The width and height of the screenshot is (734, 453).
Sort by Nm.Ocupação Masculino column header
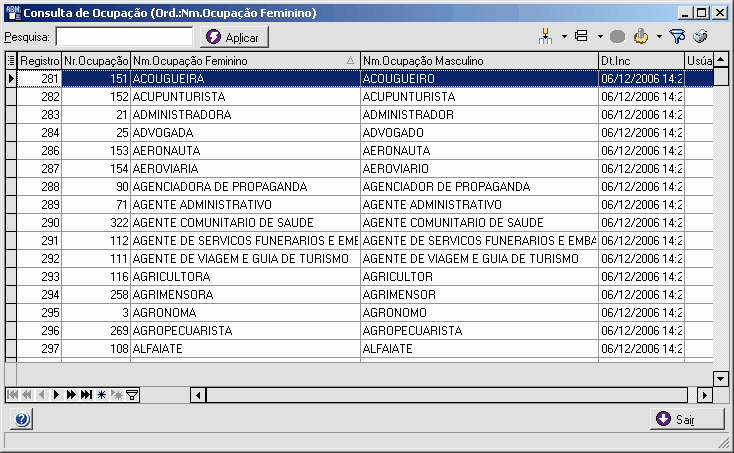(479, 61)
